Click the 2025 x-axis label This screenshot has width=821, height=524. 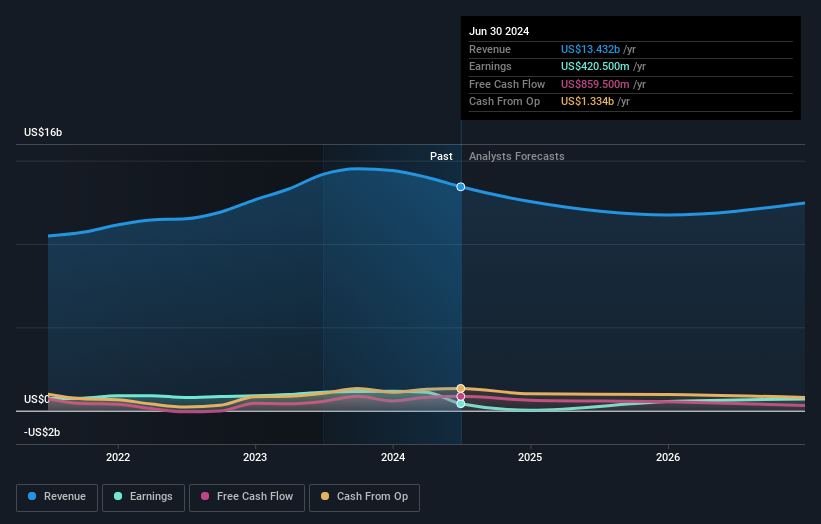point(530,457)
